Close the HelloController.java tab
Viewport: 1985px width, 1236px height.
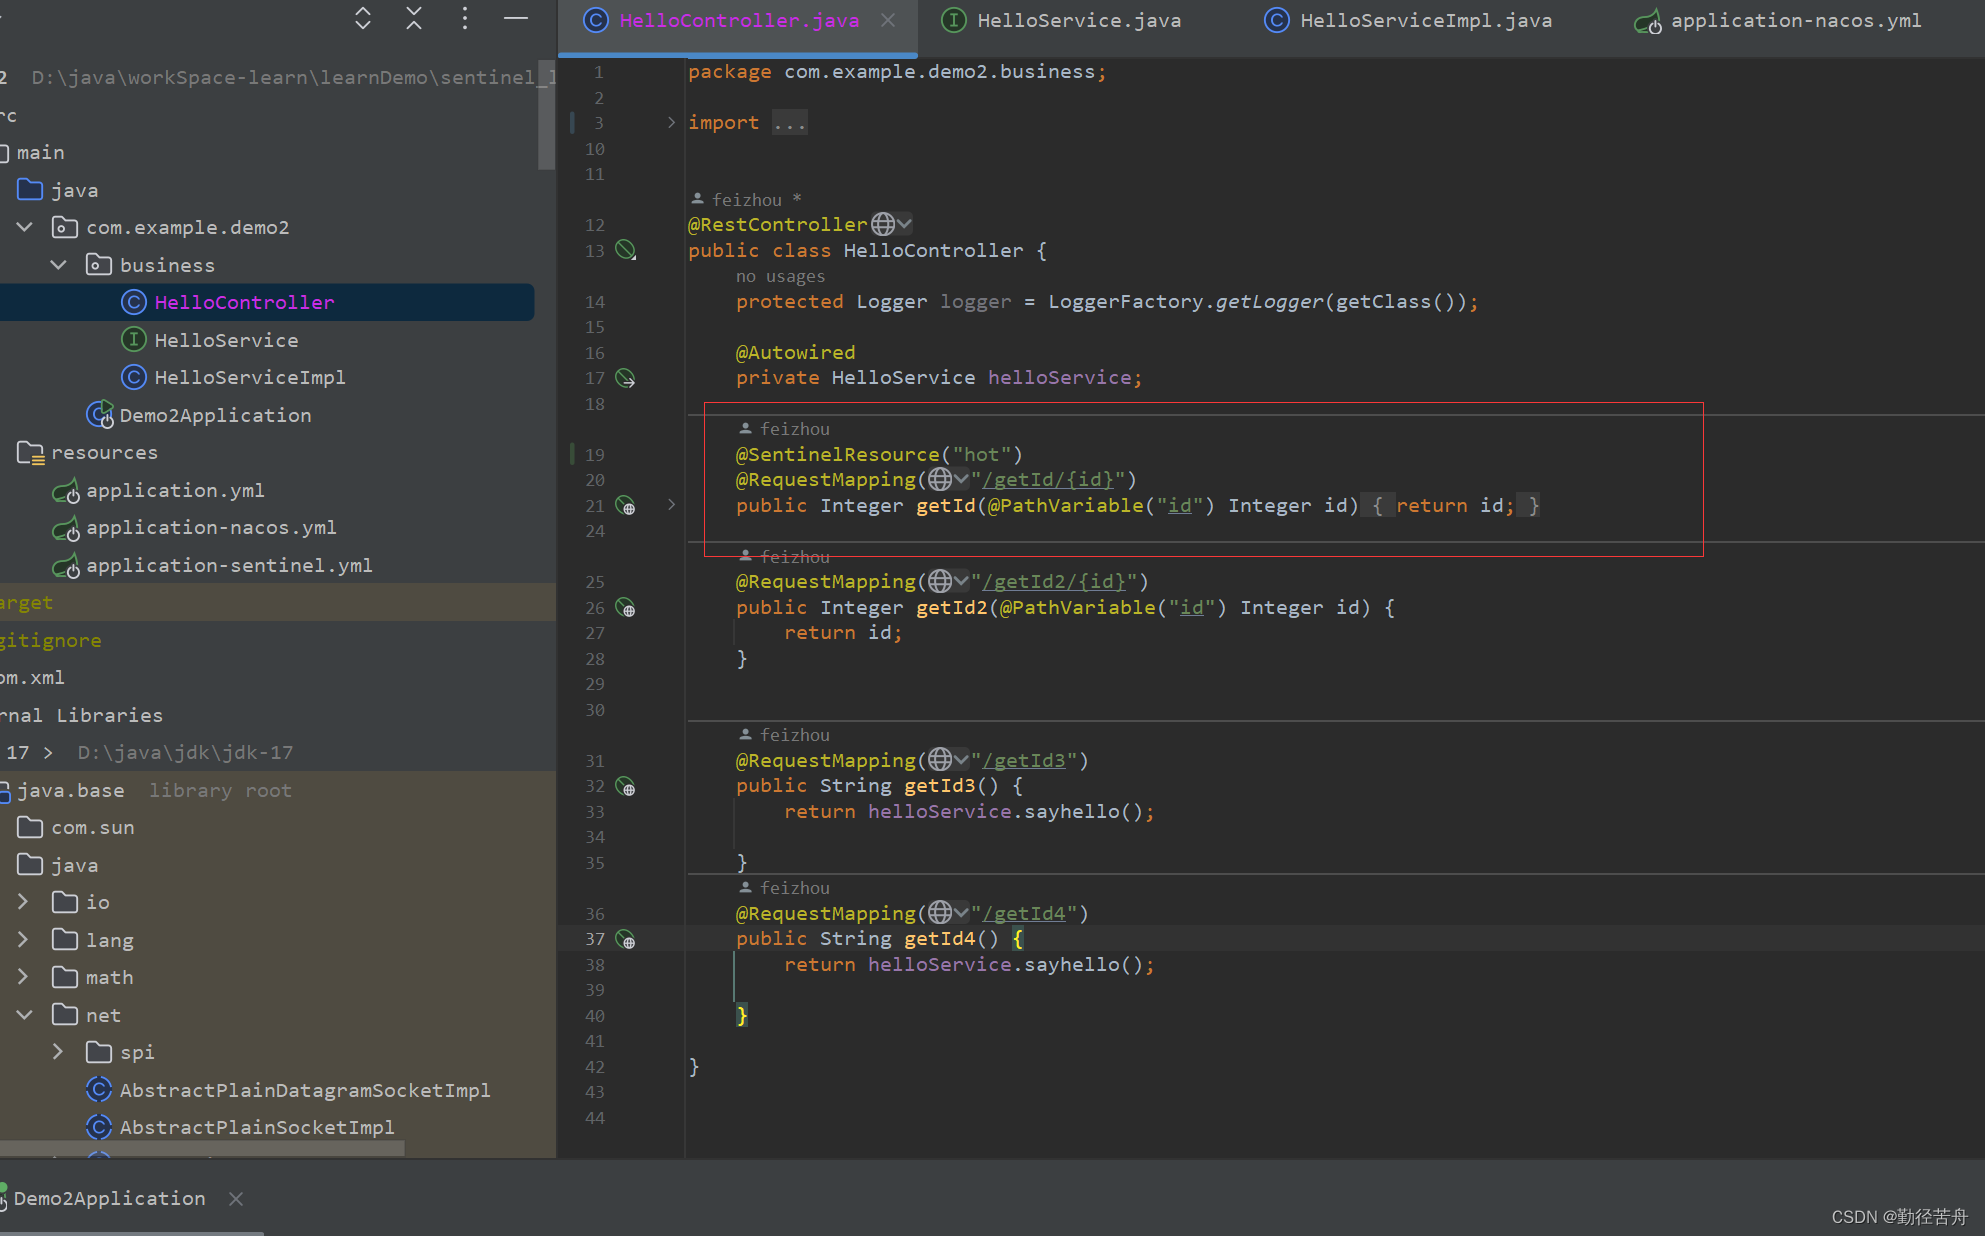[888, 20]
